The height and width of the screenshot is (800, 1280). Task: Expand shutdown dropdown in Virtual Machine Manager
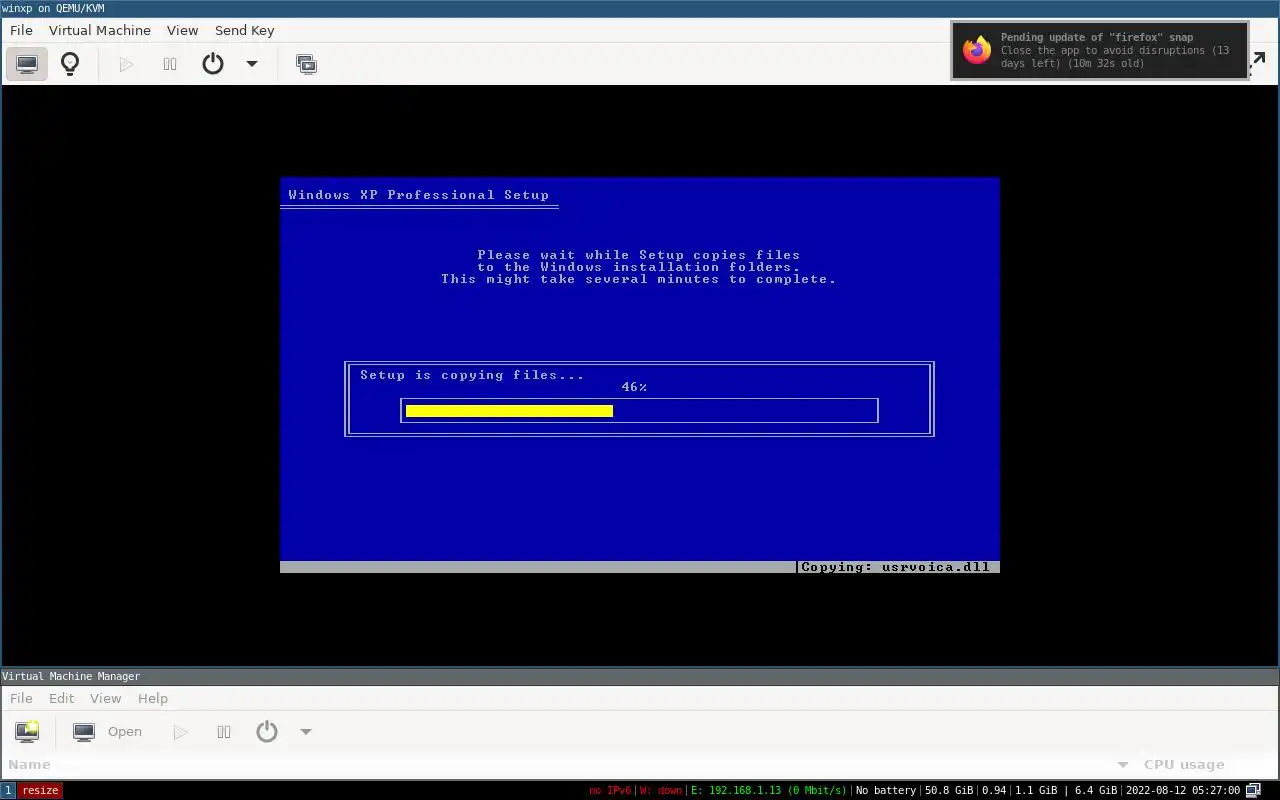[306, 732]
